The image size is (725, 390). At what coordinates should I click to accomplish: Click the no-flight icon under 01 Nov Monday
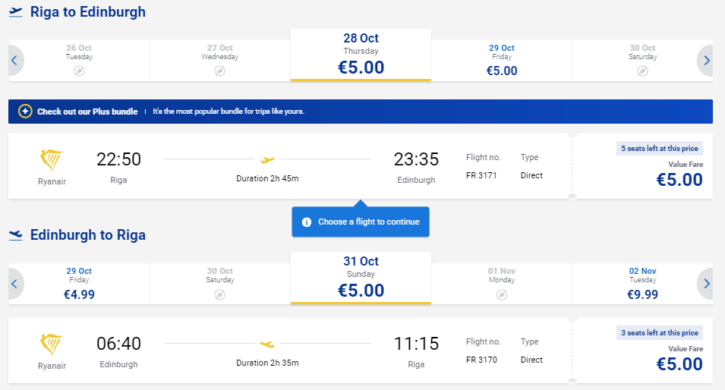point(502,295)
